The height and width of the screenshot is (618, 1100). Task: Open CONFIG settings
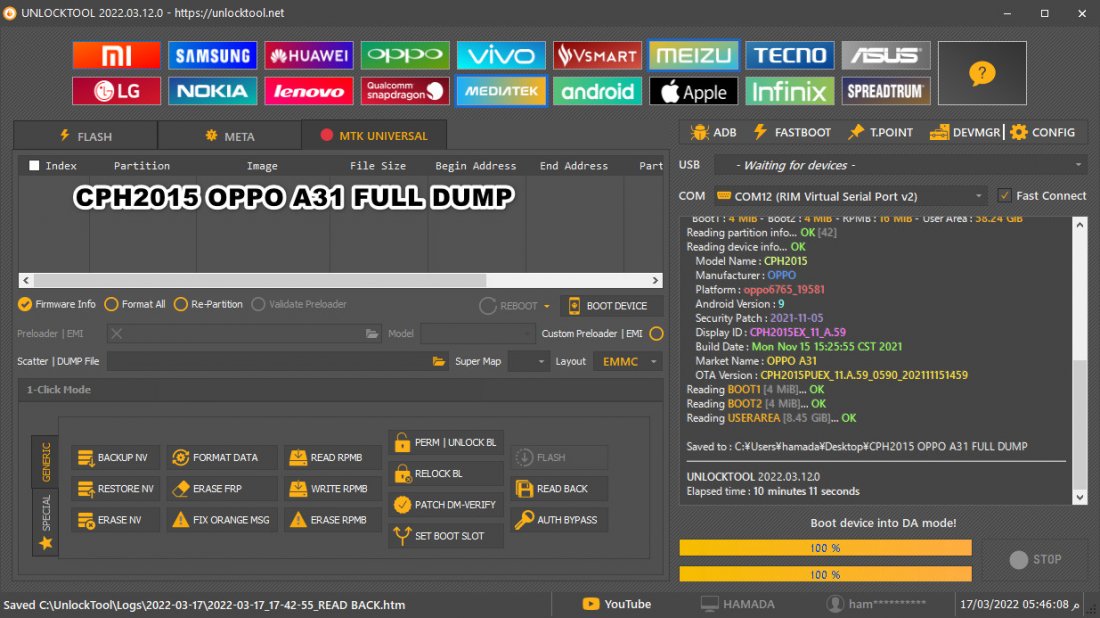click(1042, 133)
